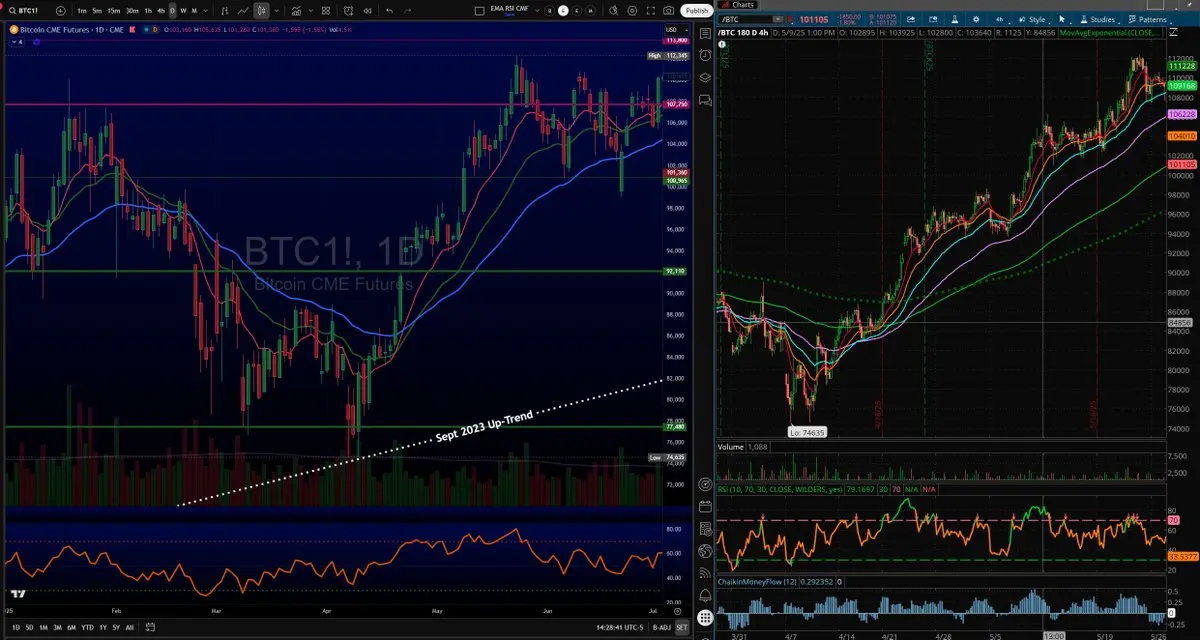This screenshot has width=1200, height=640.
Task: Select the 1Y date range
Action: (103, 627)
